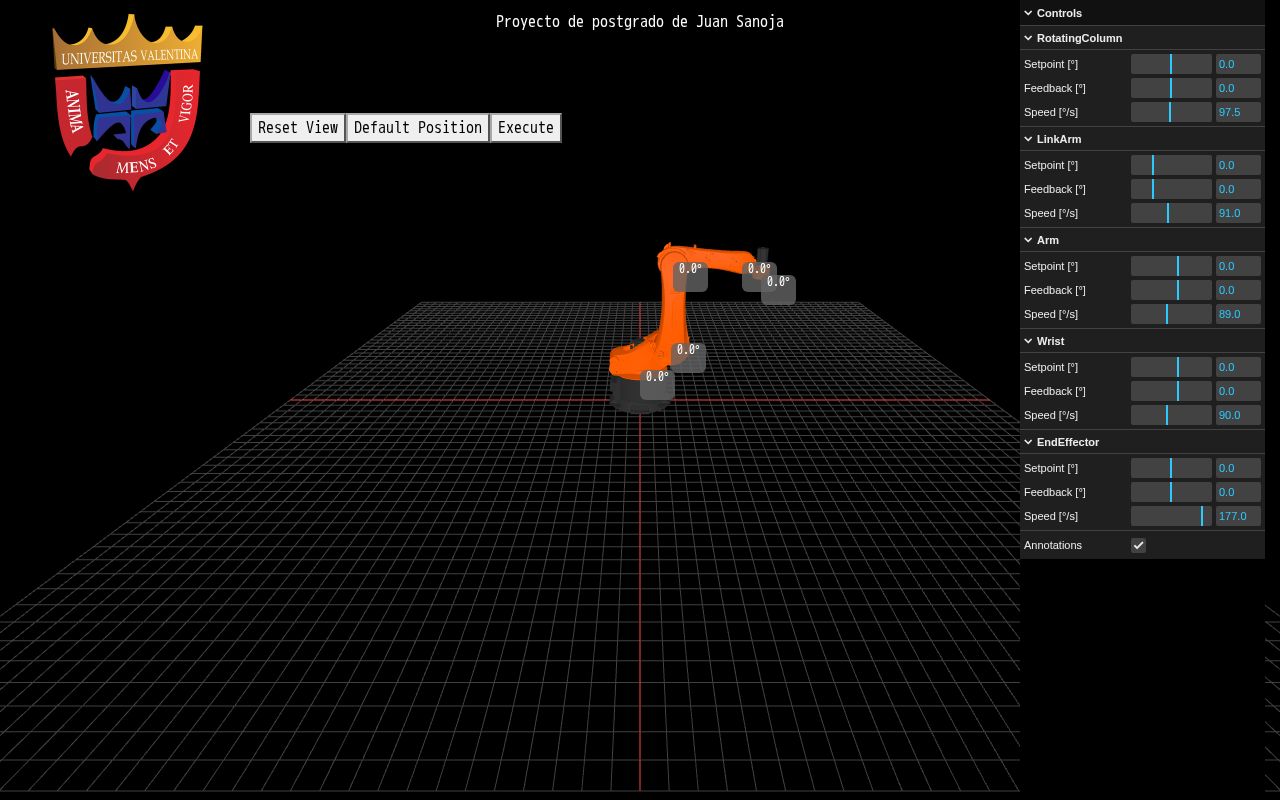
Task: Click the EndEffector Speed value 177.0
Action: (1238, 516)
